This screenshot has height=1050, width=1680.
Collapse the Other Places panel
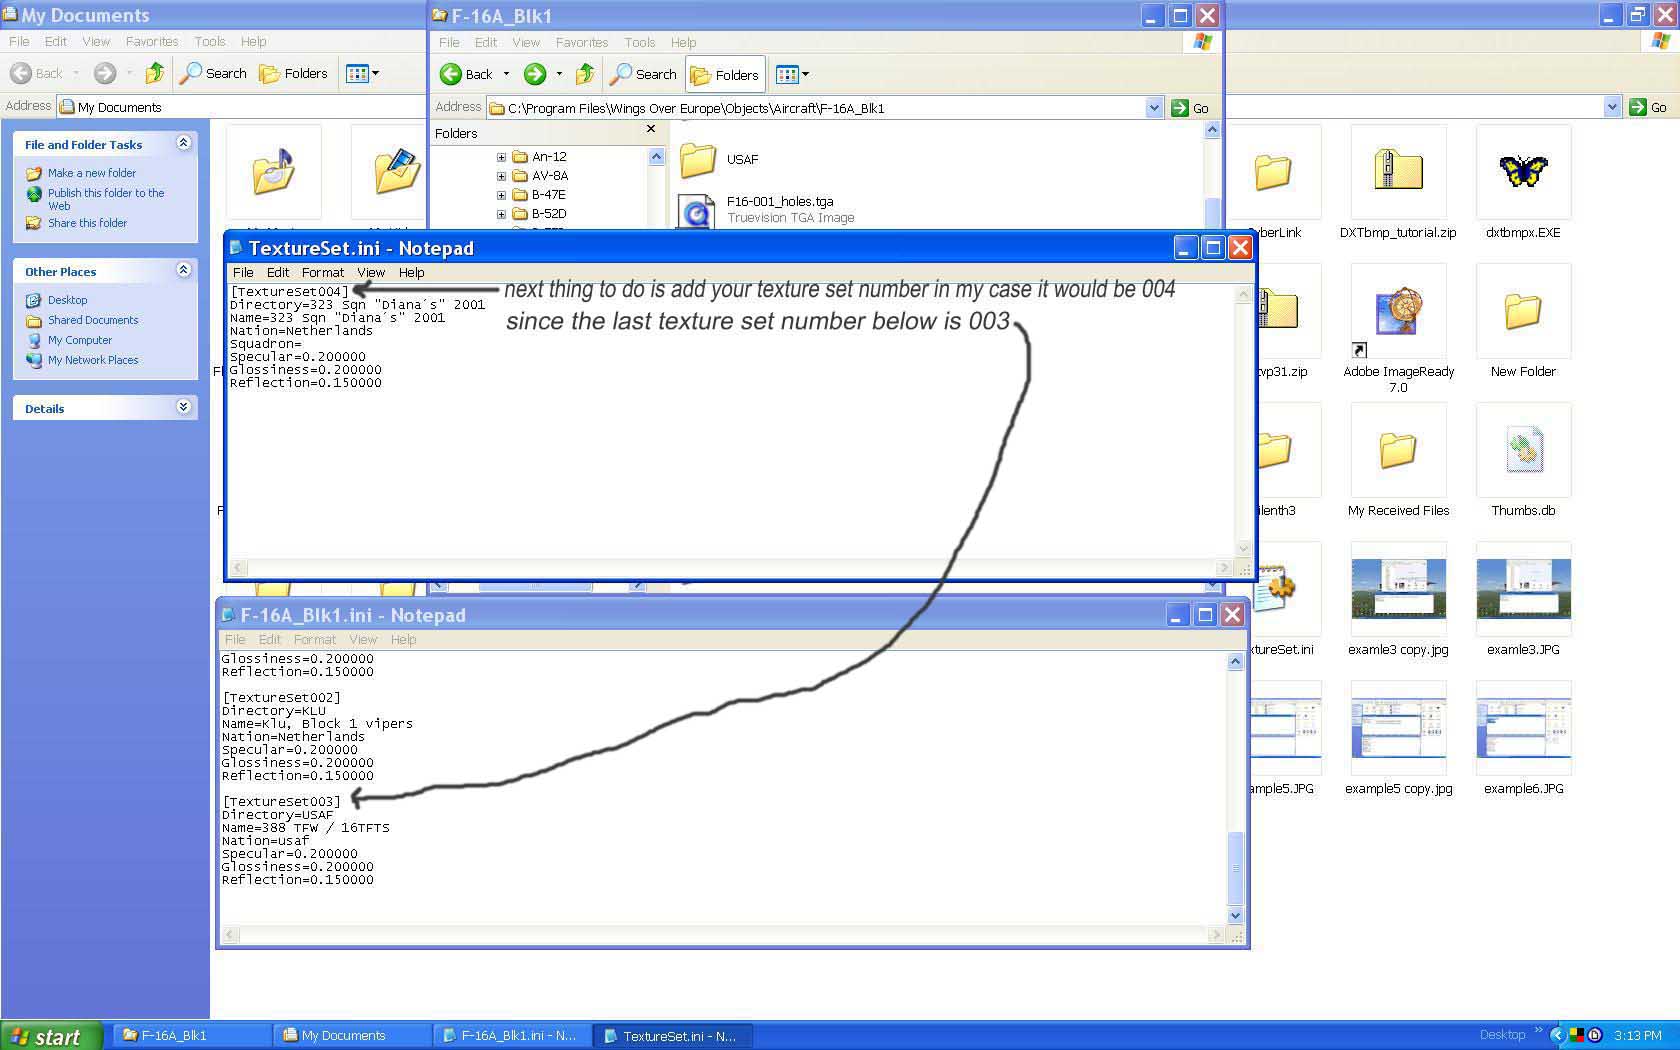pyautogui.click(x=183, y=270)
